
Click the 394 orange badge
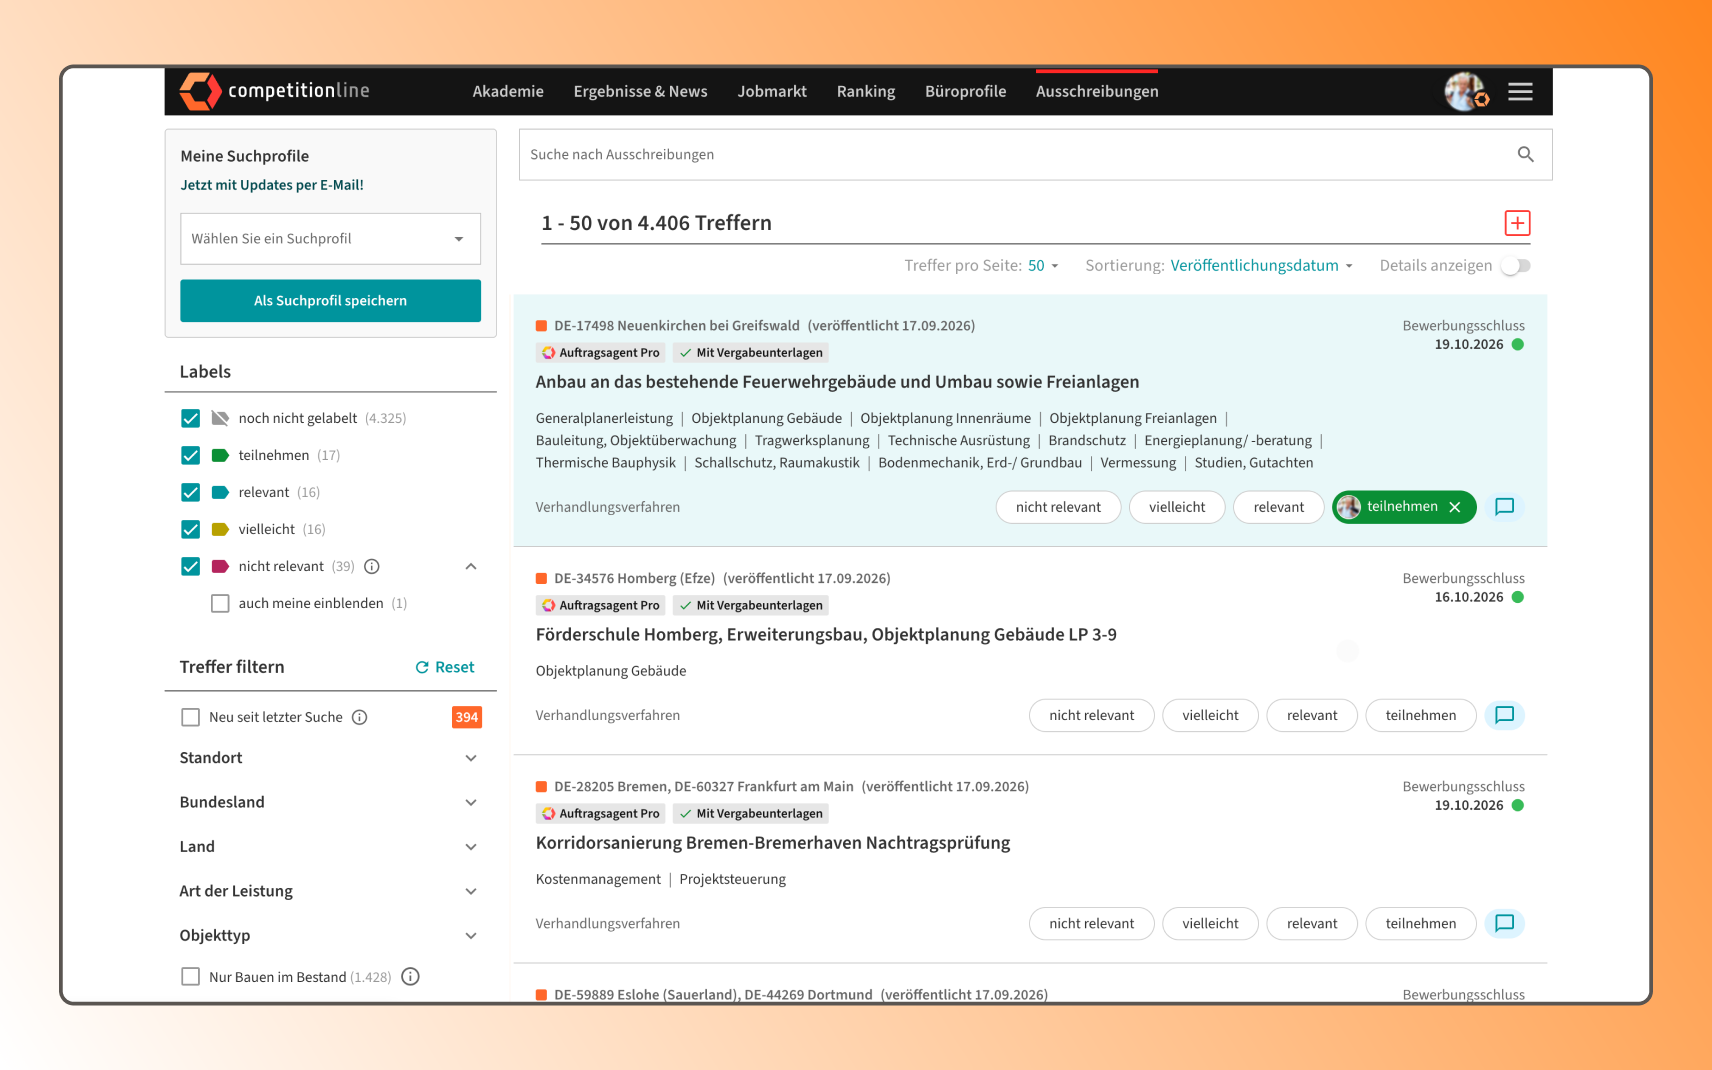pyautogui.click(x=467, y=717)
